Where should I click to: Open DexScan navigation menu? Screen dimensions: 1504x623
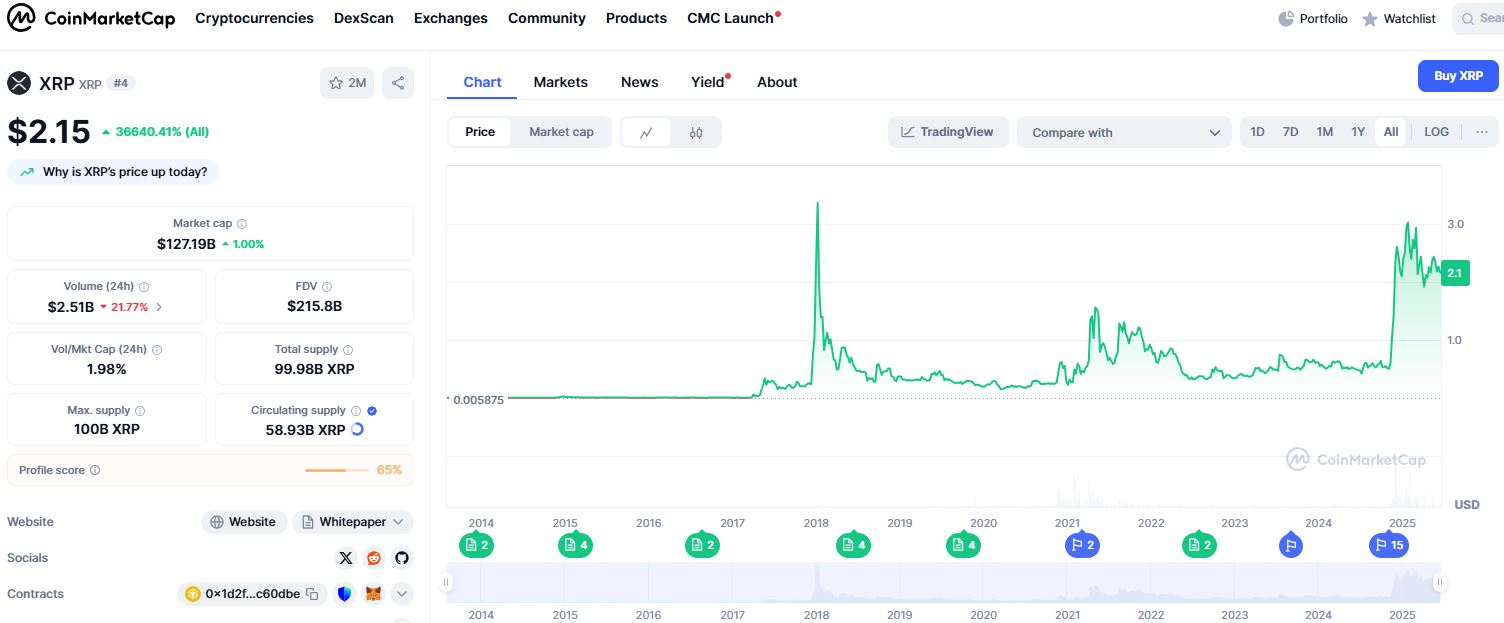click(x=364, y=18)
